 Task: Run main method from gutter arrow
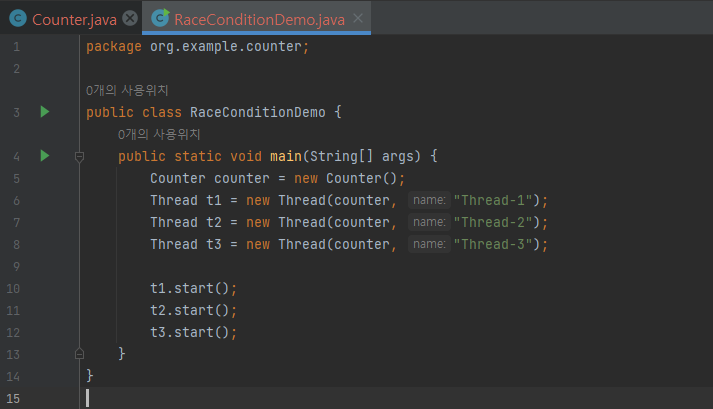pos(45,156)
